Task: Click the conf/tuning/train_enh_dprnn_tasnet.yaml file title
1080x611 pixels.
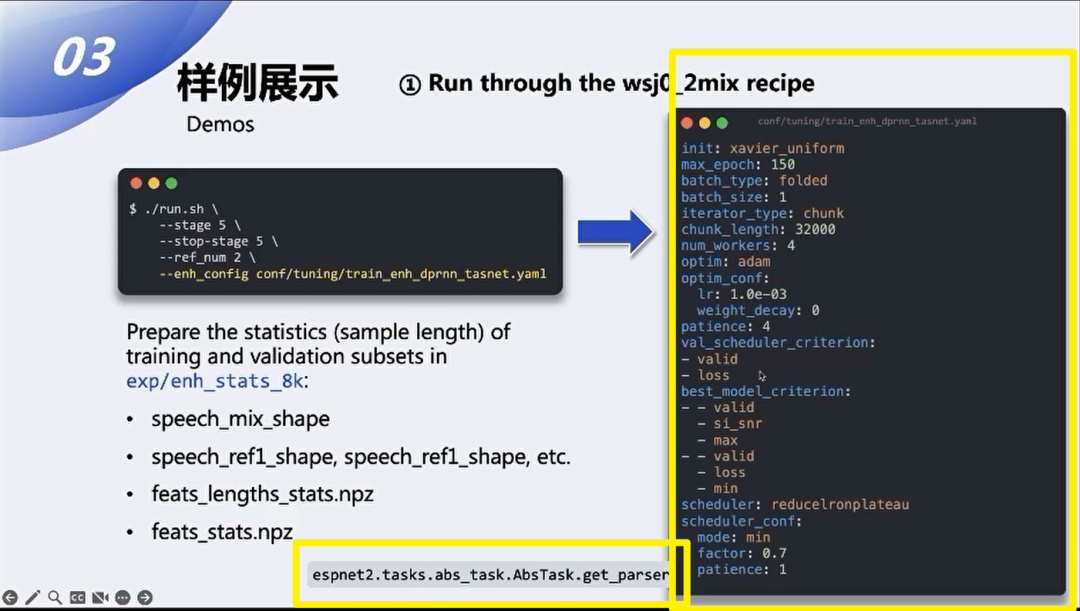Action: (867, 121)
